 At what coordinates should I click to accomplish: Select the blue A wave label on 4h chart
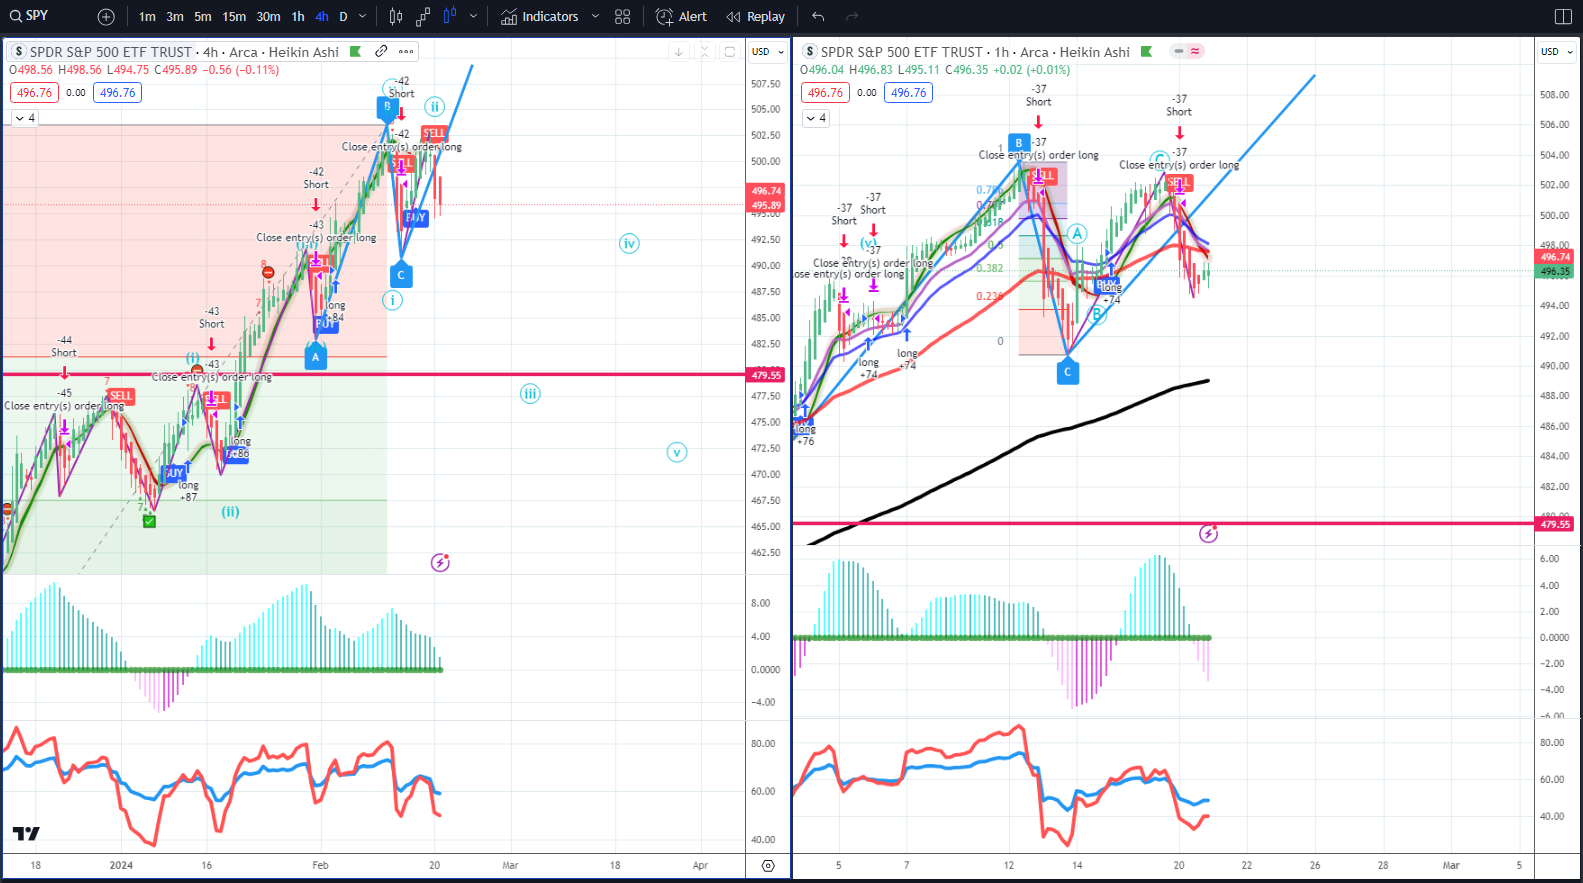click(x=316, y=356)
